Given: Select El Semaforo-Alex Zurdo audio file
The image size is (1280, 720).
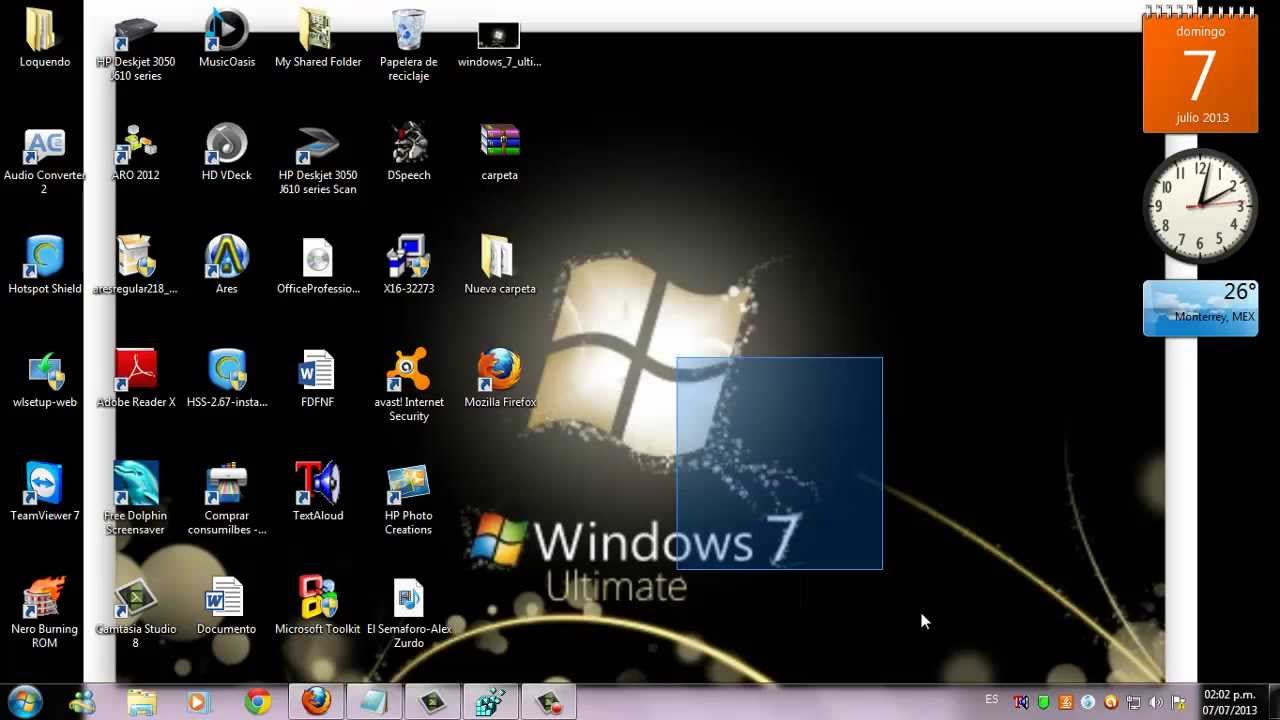Looking at the screenshot, I should (408, 612).
